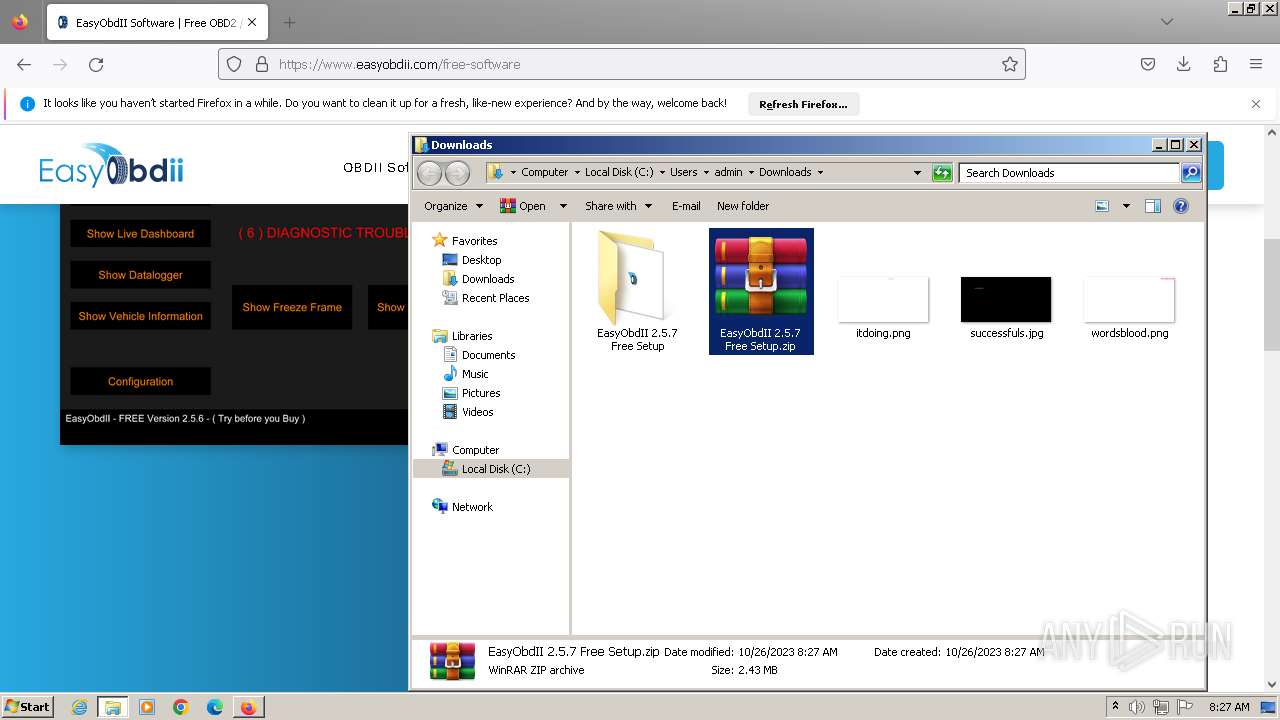Select Network in the navigation pane
The width and height of the screenshot is (1280, 720).
point(472,507)
